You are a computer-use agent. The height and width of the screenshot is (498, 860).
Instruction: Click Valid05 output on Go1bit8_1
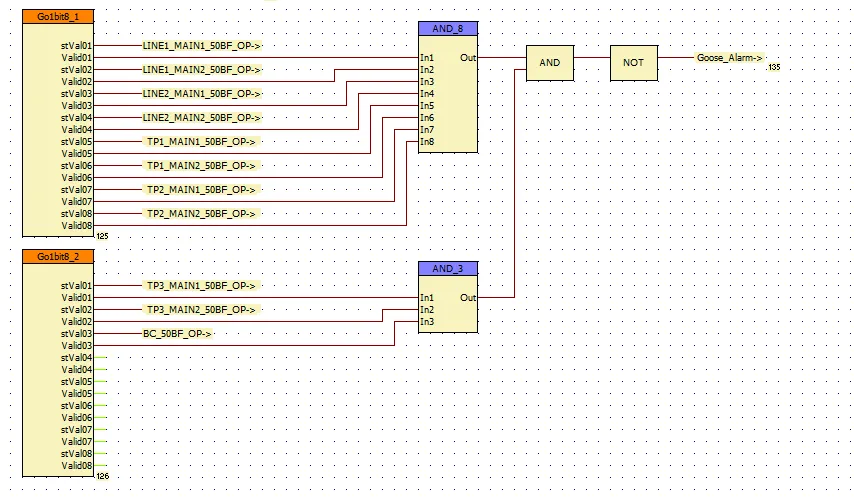77,154
